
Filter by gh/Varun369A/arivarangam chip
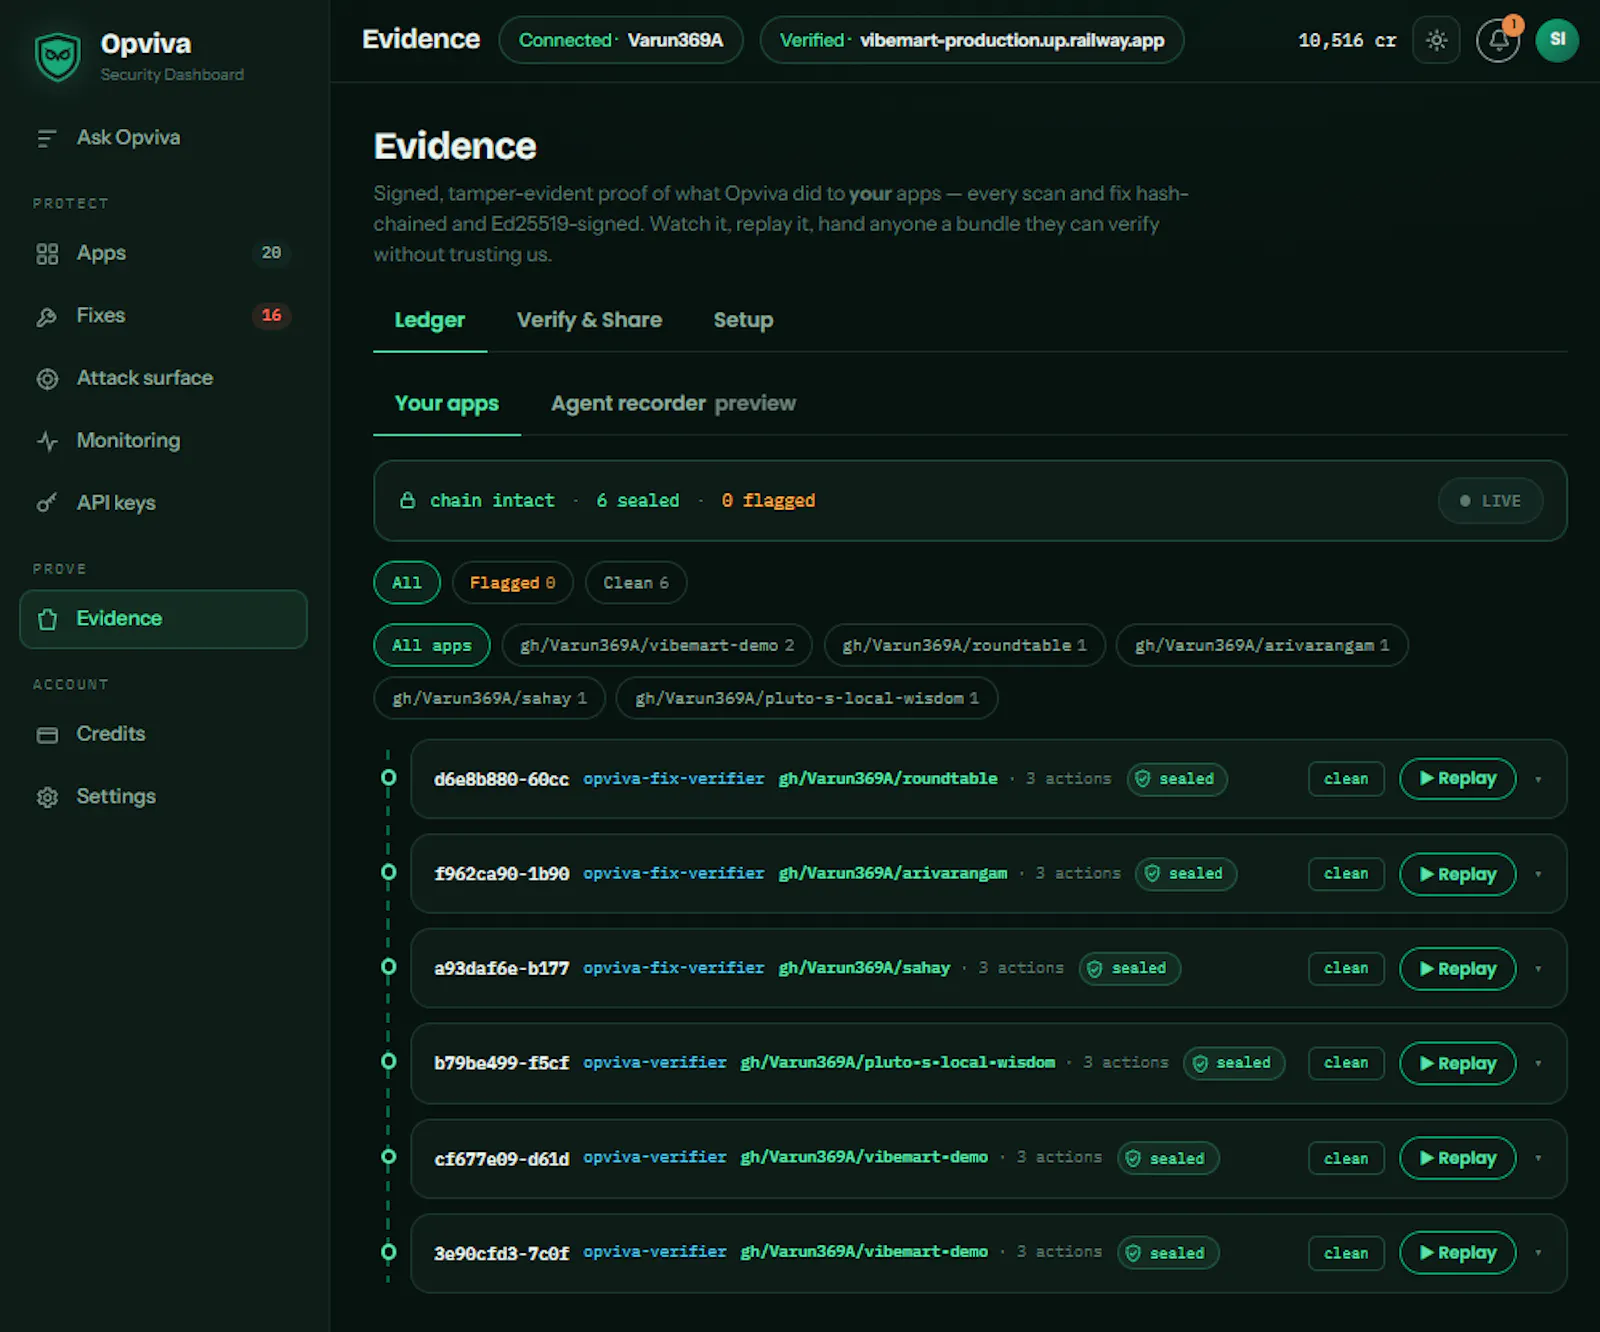[x=1262, y=645]
